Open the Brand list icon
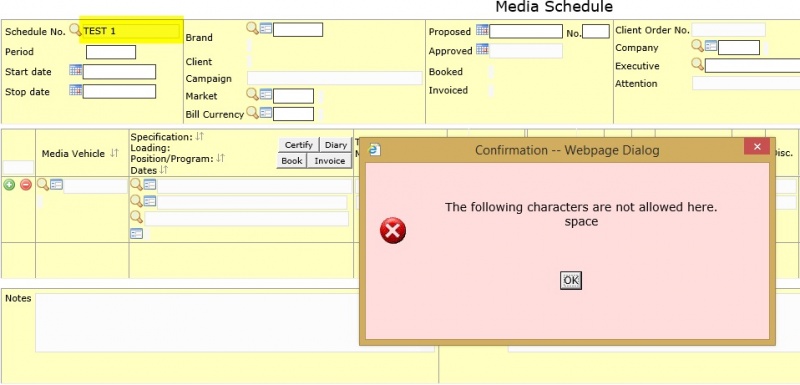The image size is (800, 385). (x=266, y=29)
